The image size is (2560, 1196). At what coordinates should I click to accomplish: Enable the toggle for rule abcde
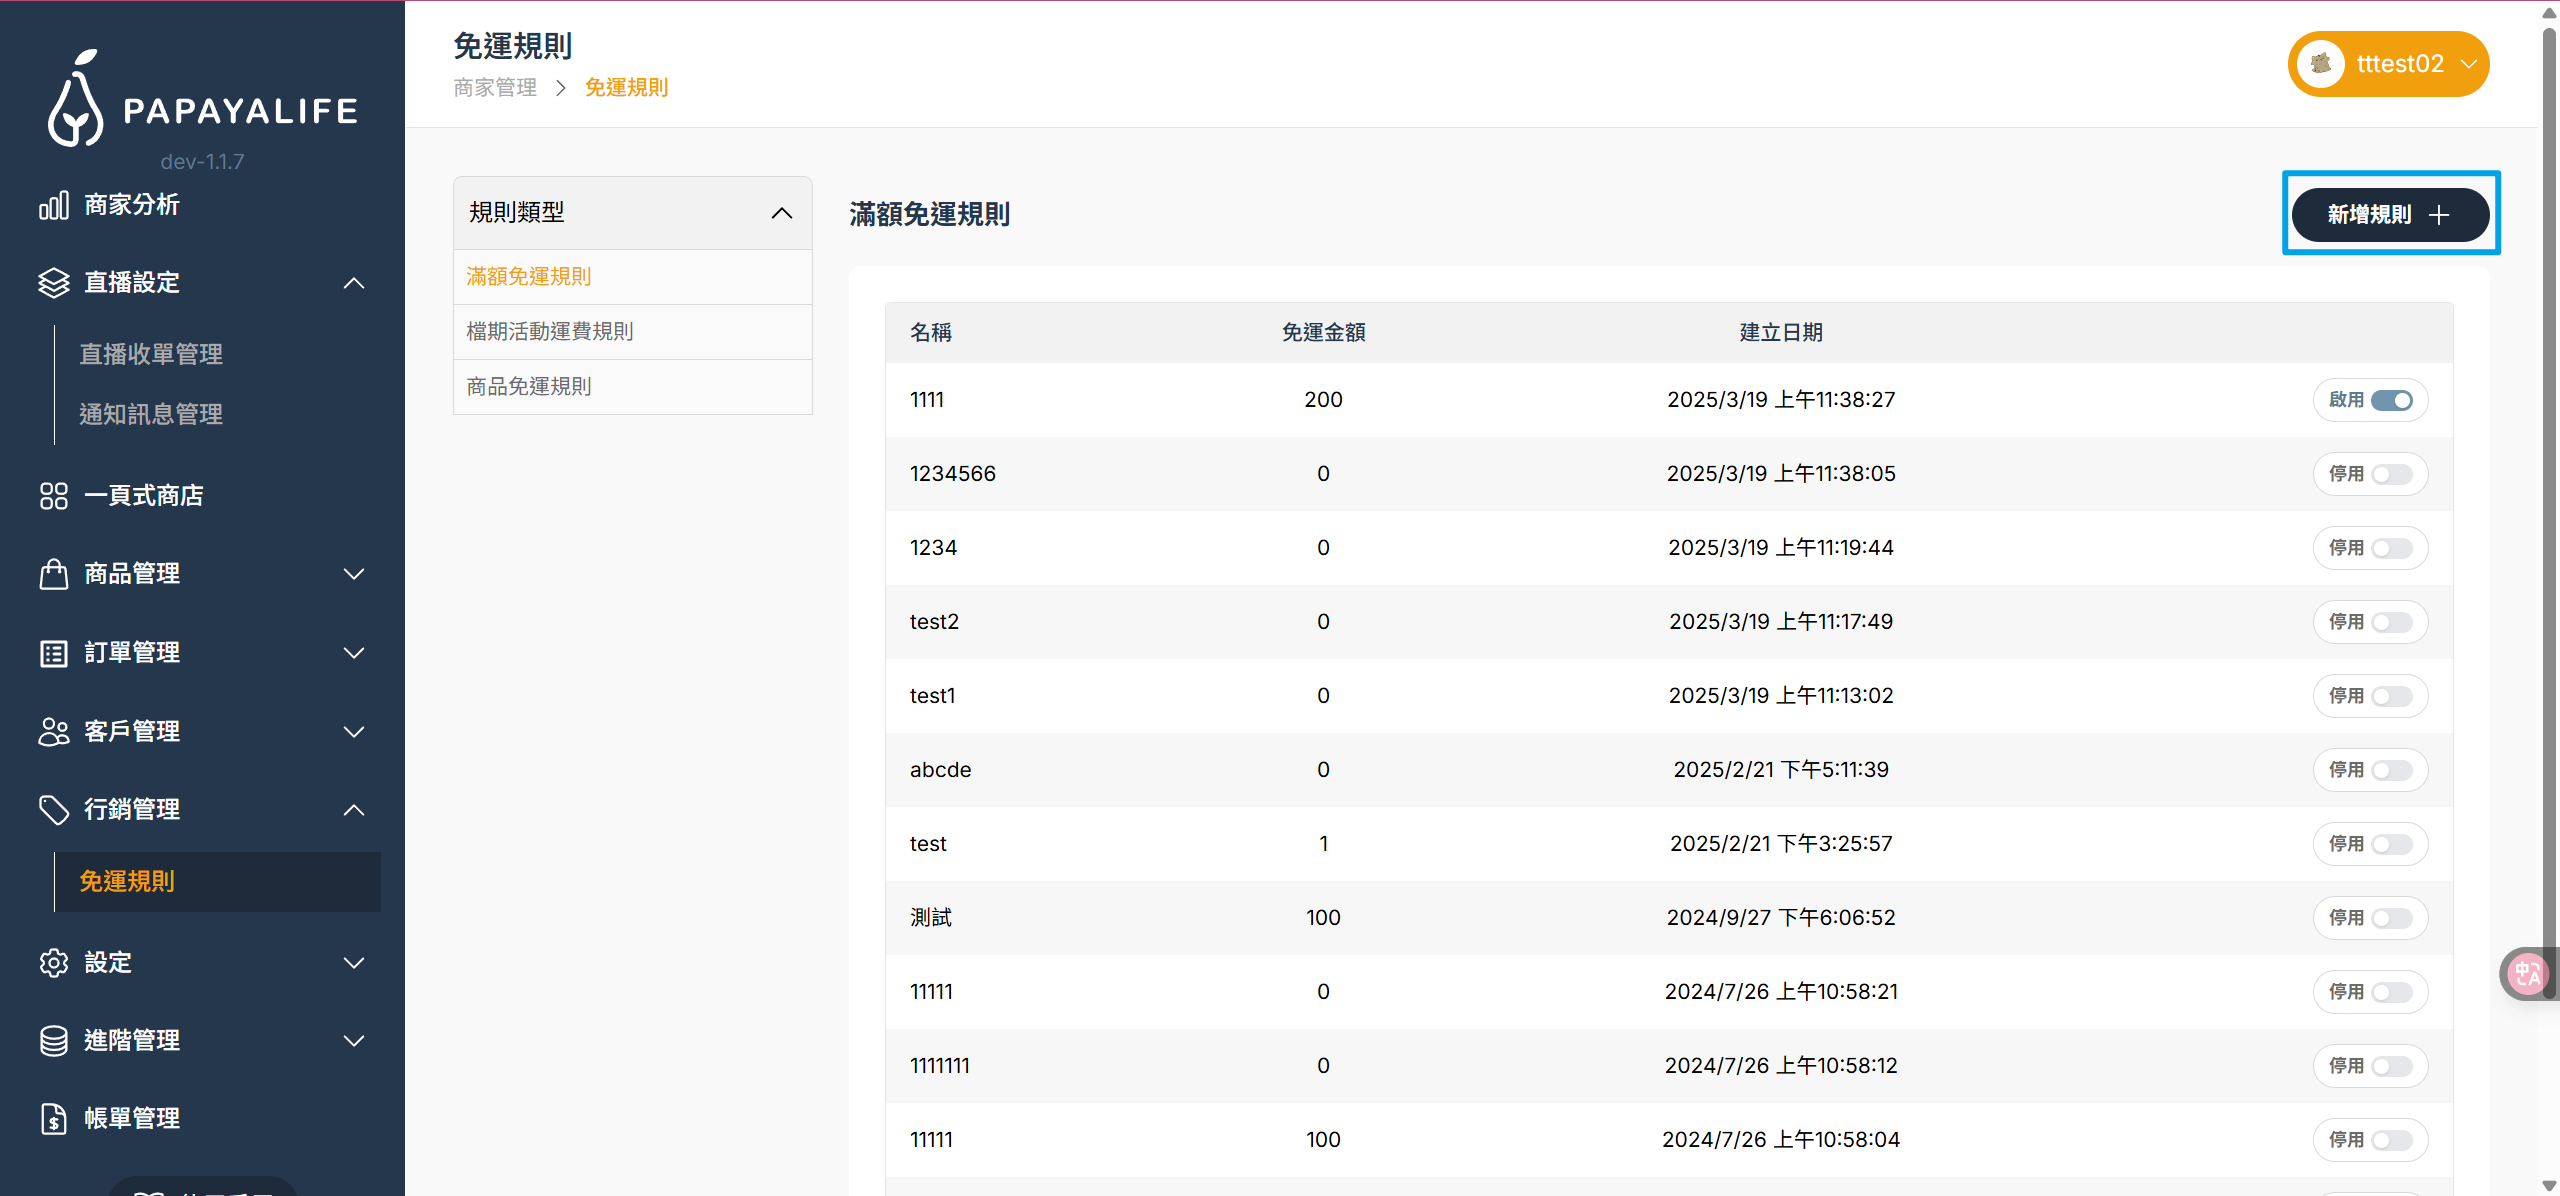[x=2391, y=770]
